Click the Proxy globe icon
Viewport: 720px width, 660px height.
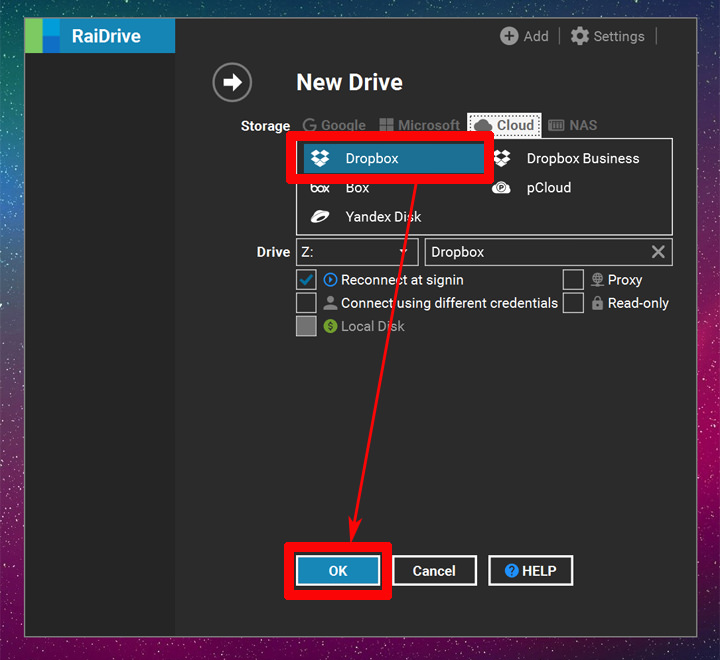pos(597,279)
